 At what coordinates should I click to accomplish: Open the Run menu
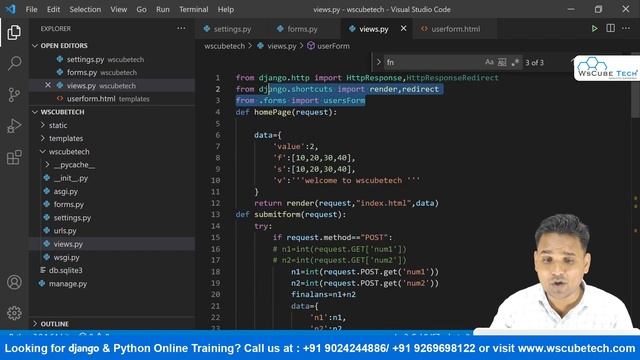click(x=162, y=9)
